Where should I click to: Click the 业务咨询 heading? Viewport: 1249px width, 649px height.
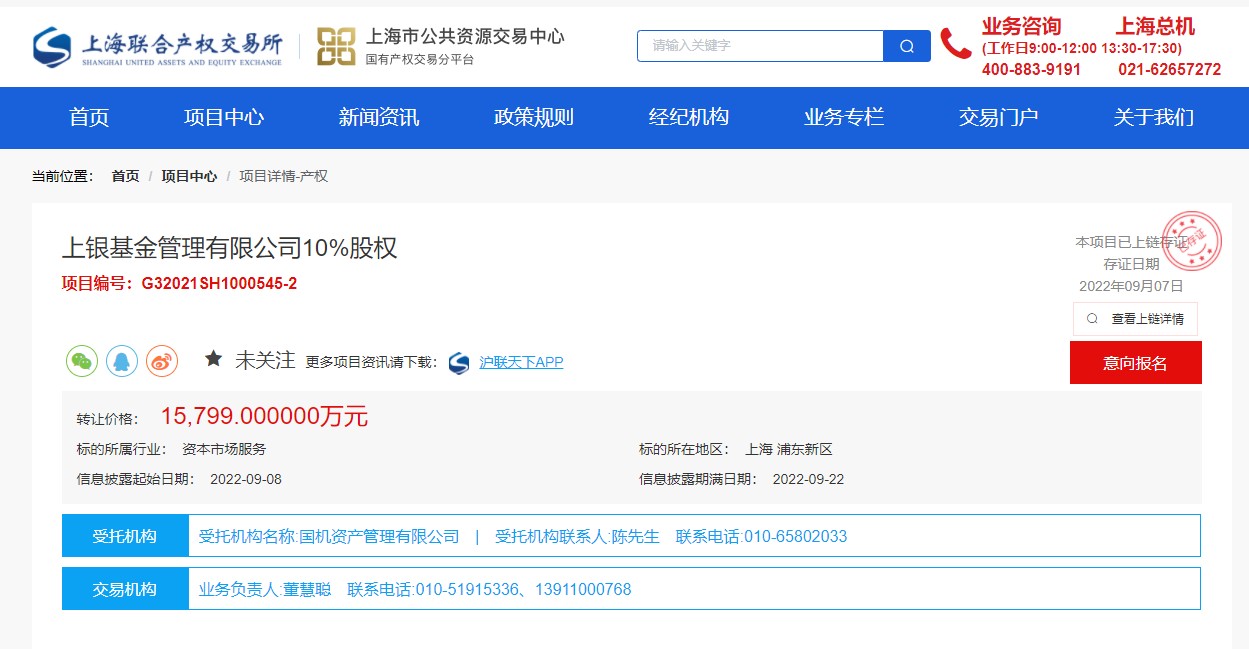[x=1021, y=26]
